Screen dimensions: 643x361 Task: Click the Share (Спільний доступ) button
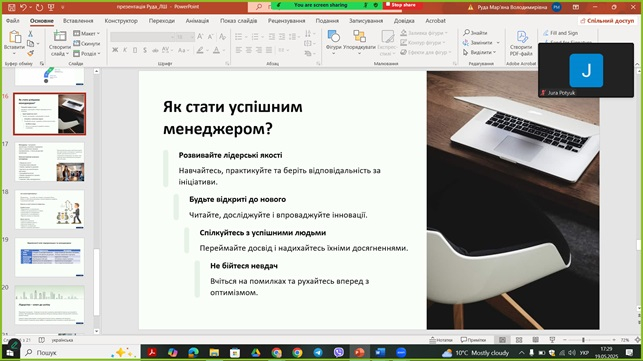(607, 21)
